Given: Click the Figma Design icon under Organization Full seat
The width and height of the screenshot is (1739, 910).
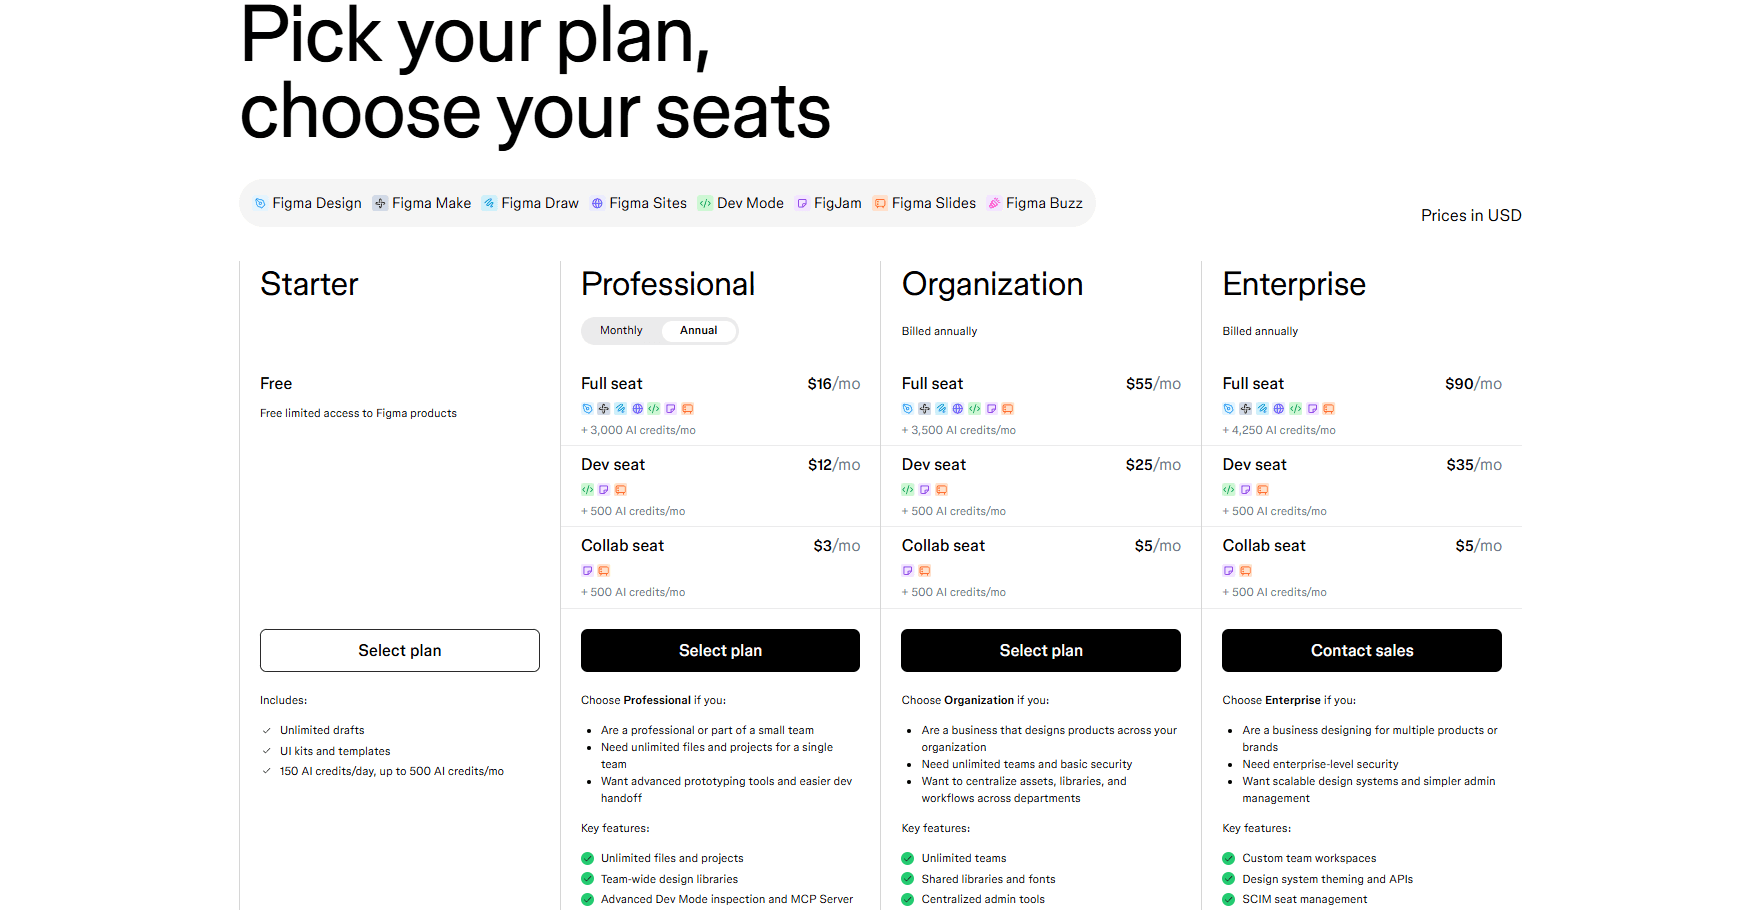Looking at the screenshot, I should click(907, 408).
